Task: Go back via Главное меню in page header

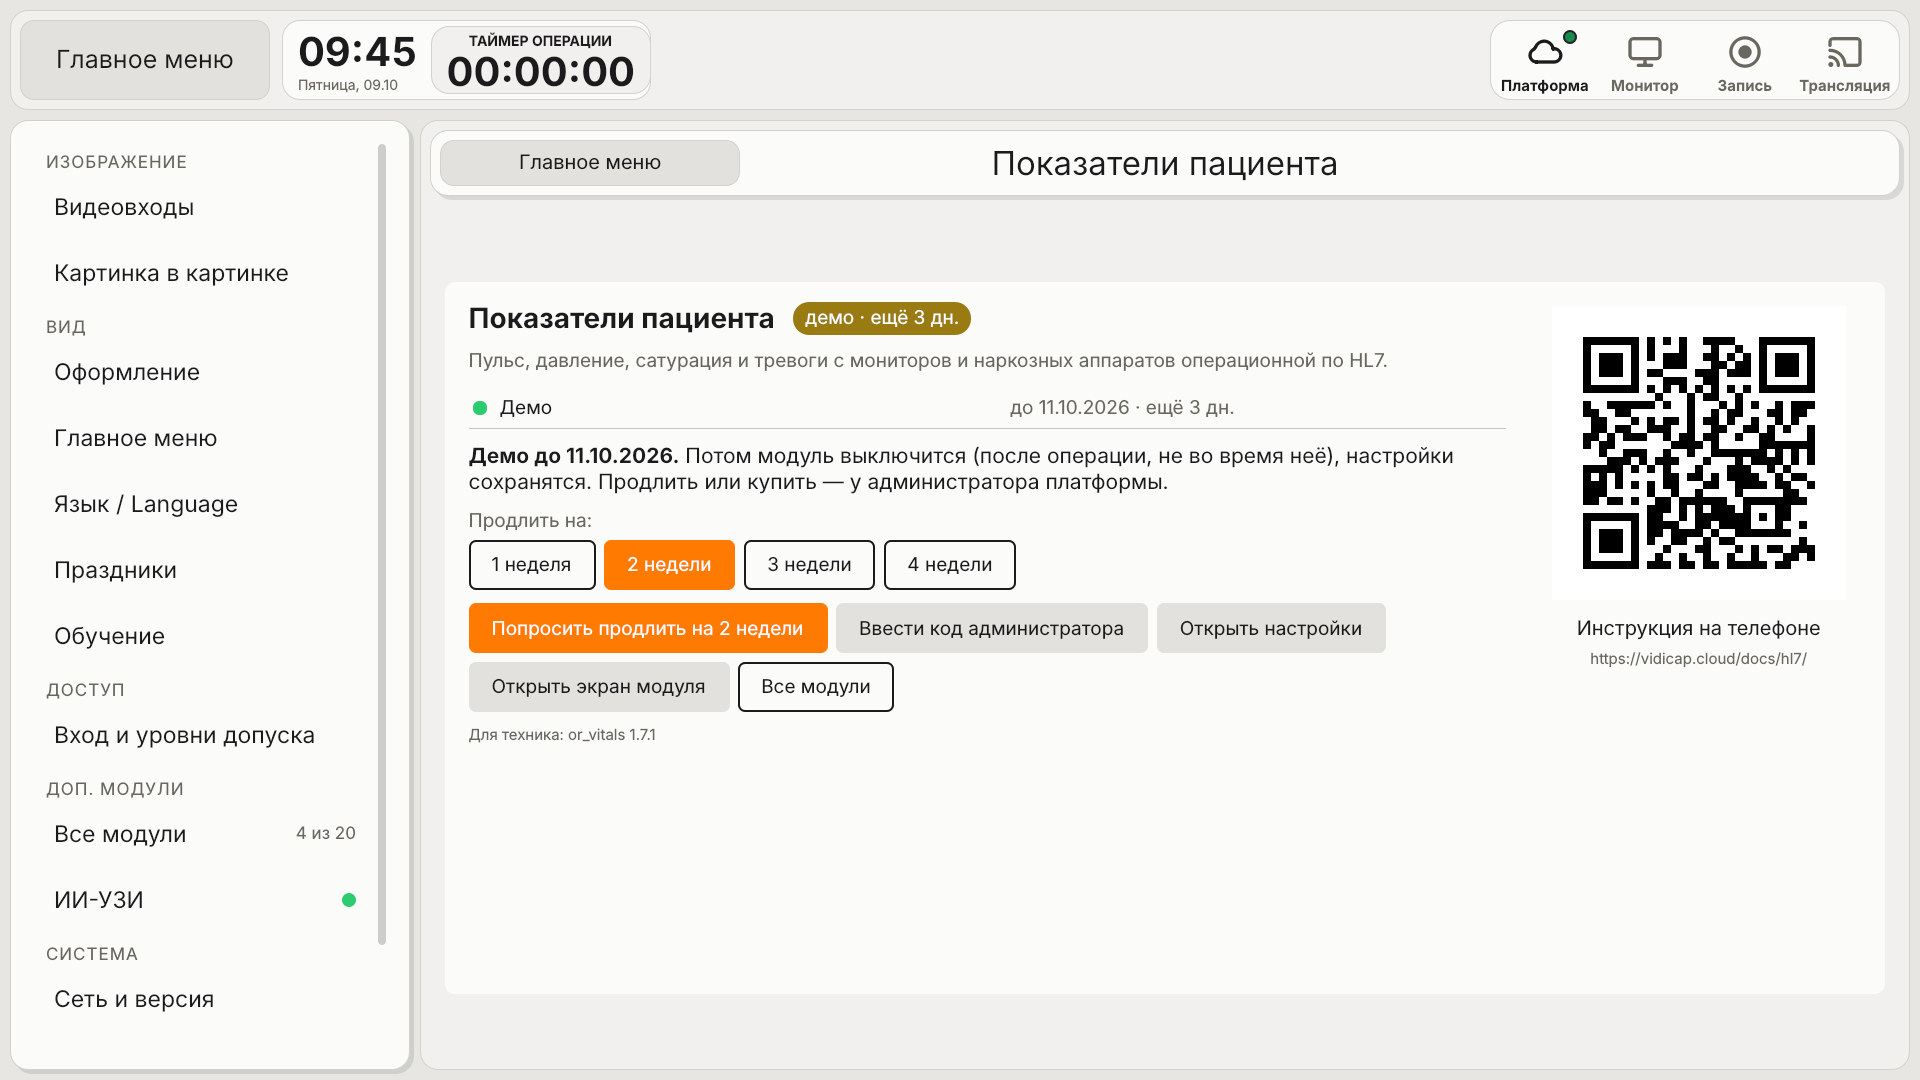Action: pyautogui.click(x=590, y=163)
